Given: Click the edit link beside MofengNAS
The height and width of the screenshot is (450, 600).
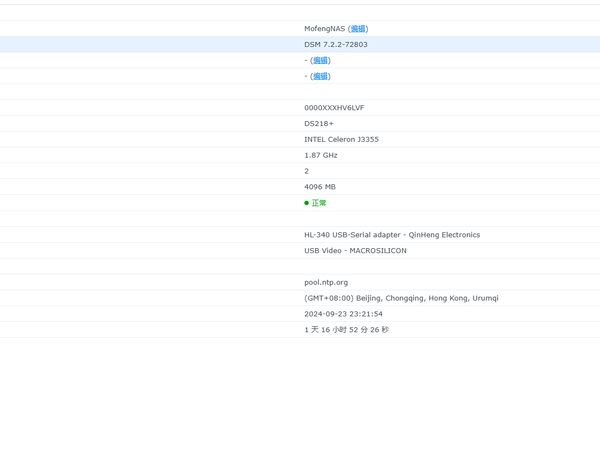Looking at the screenshot, I should pyautogui.click(x=358, y=29).
